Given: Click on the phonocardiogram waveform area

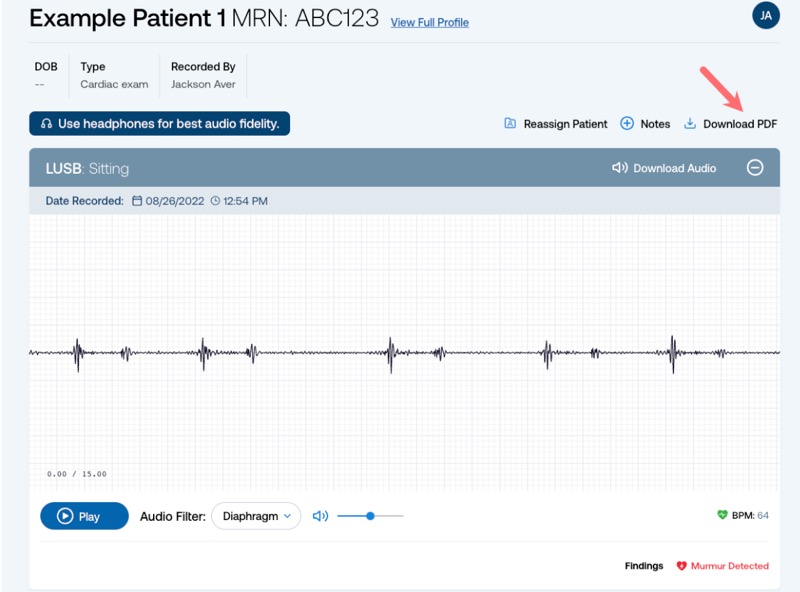Looking at the screenshot, I should (x=404, y=352).
